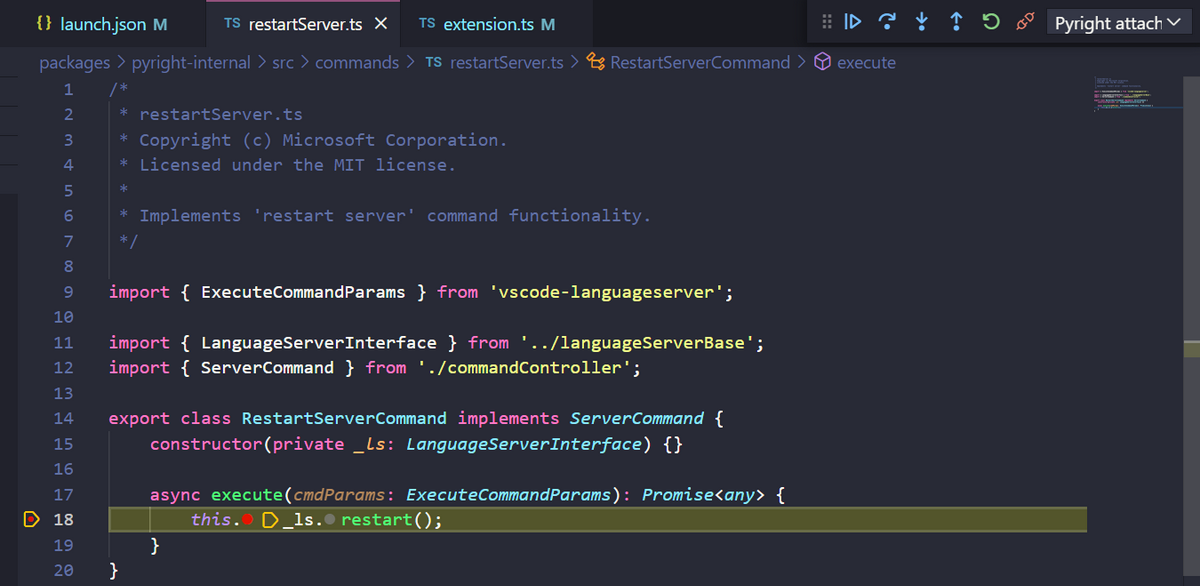1200x586 pixels.
Task: Grab the debug toolbar drag handle
Action: (x=826, y=22)
